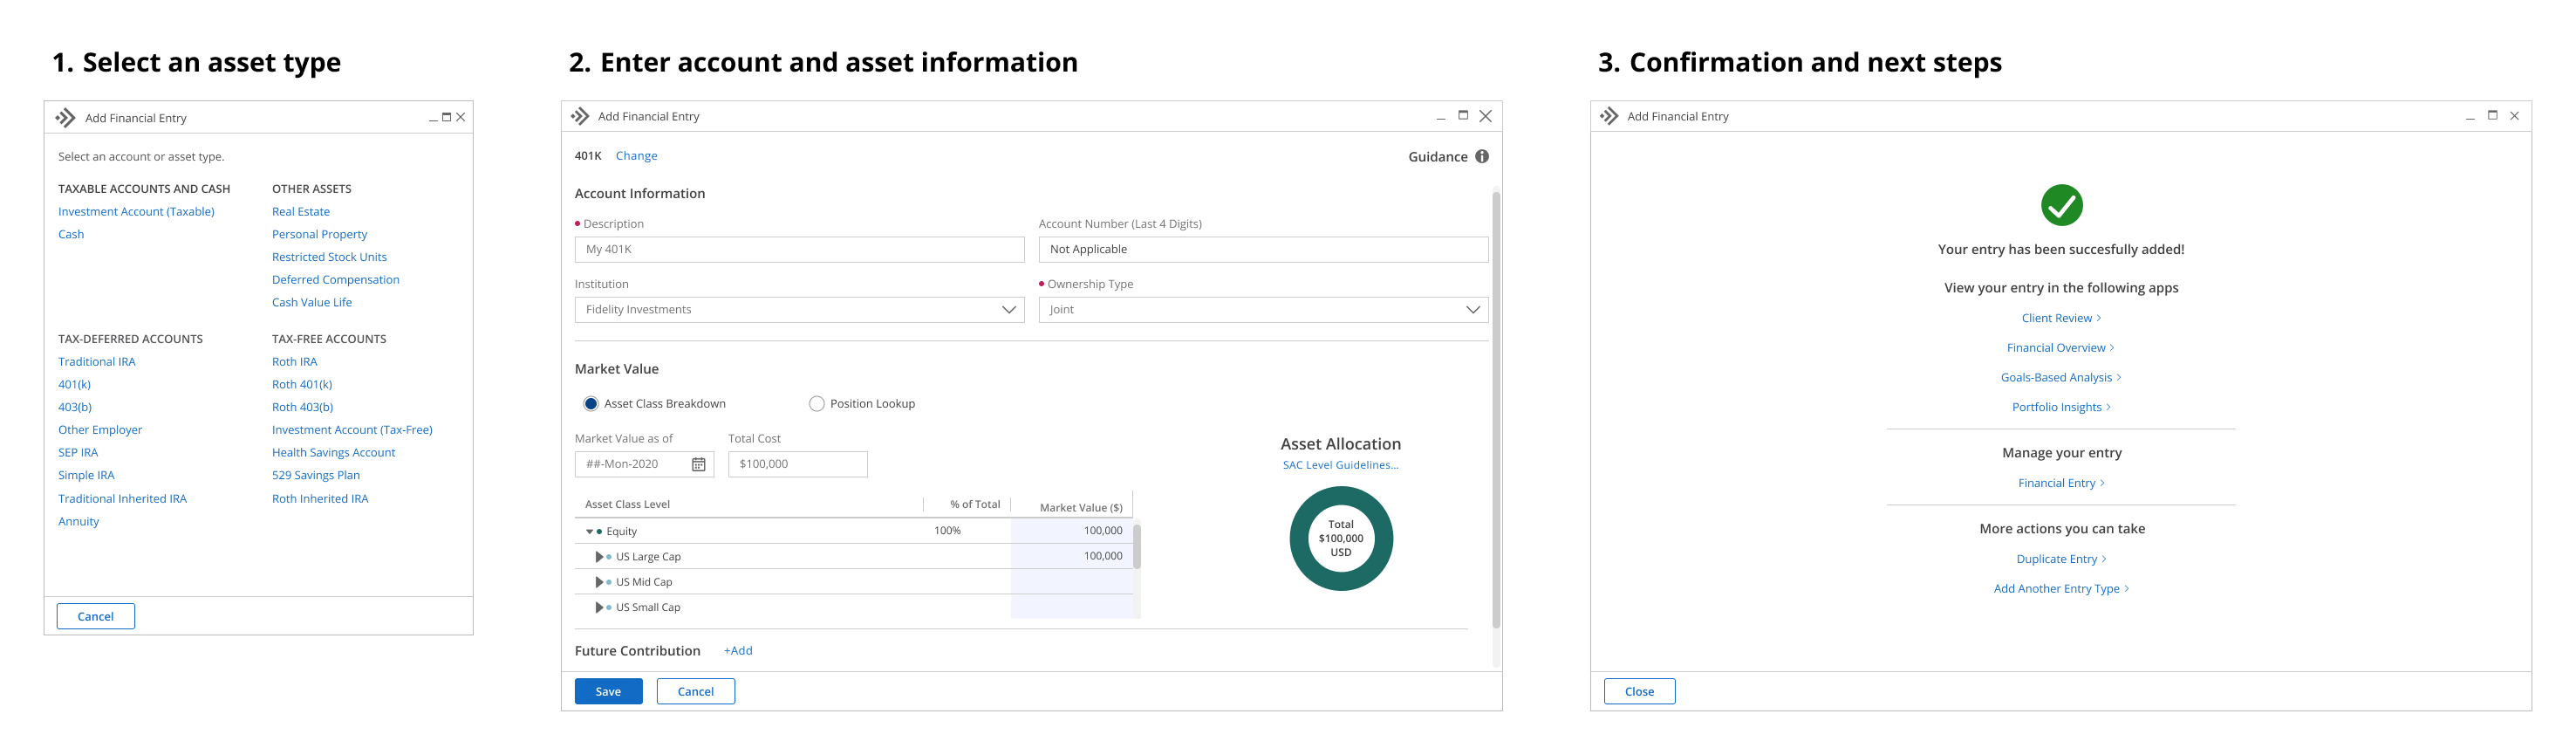
Task: Select the Cash asset type
Action: [71, 235]
